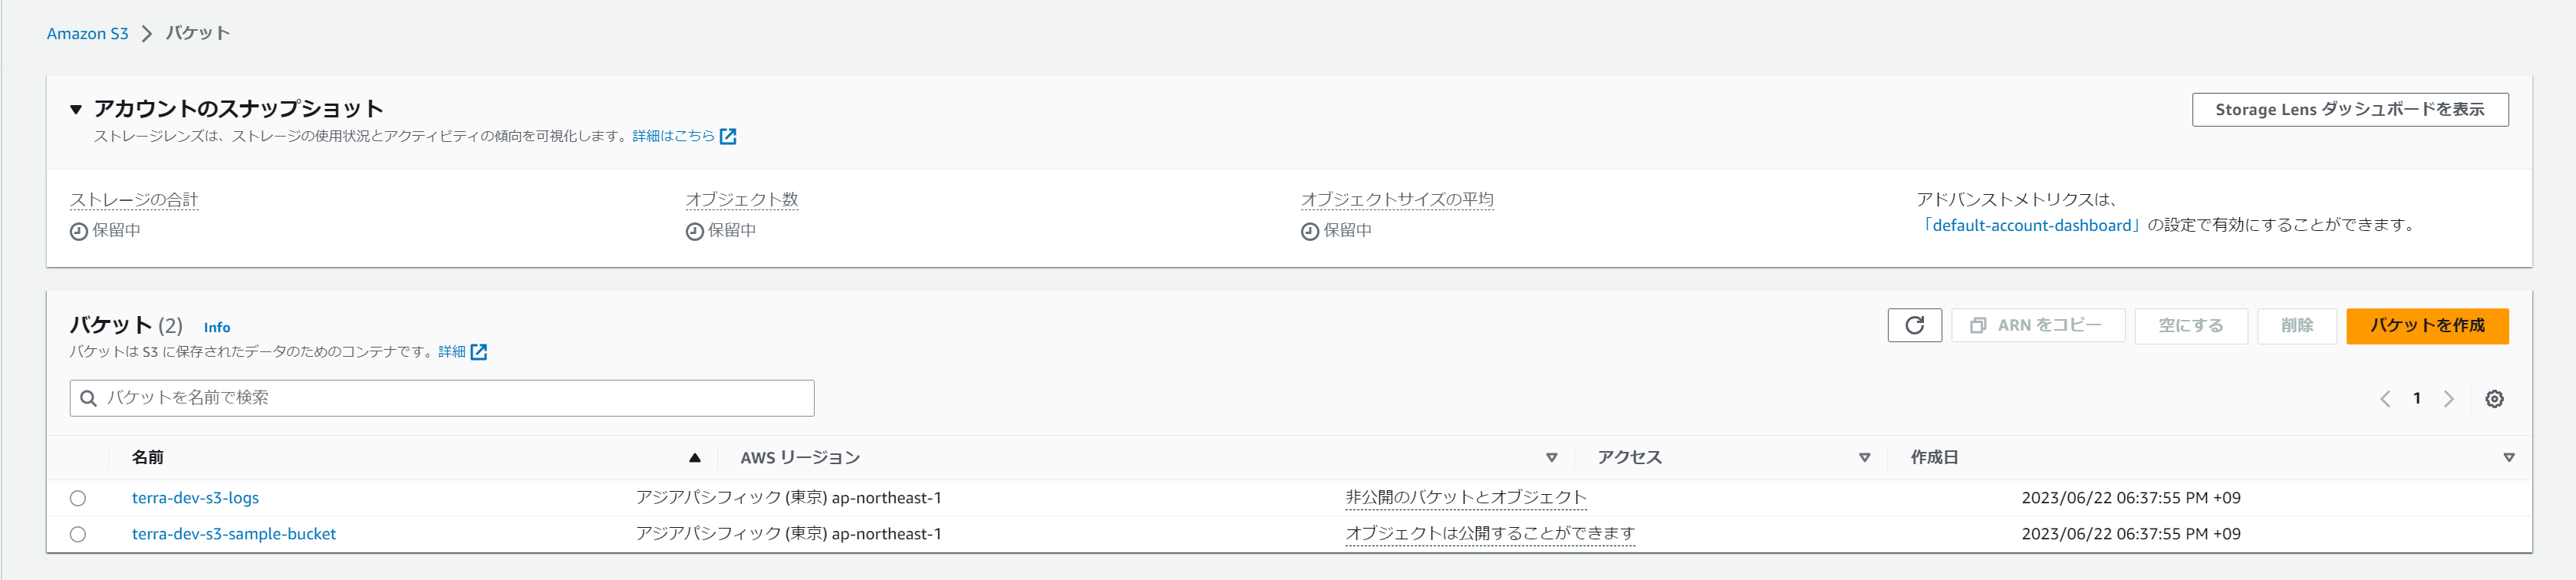Sort by 名前 ascending arrow
The height and width of the screenshot is (580, 2576).
(x=694, y=457)
